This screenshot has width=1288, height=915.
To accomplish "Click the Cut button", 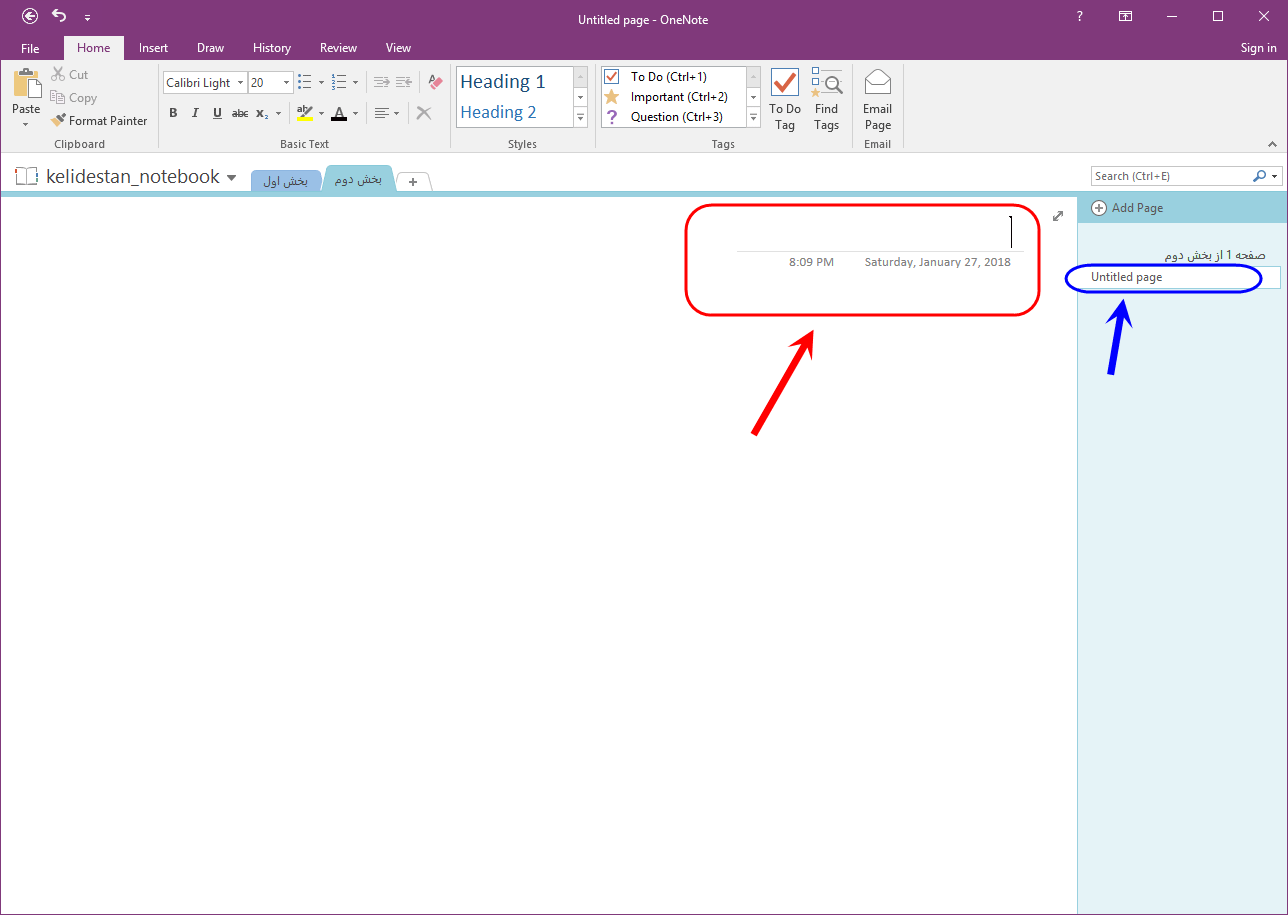I will 69,75.
